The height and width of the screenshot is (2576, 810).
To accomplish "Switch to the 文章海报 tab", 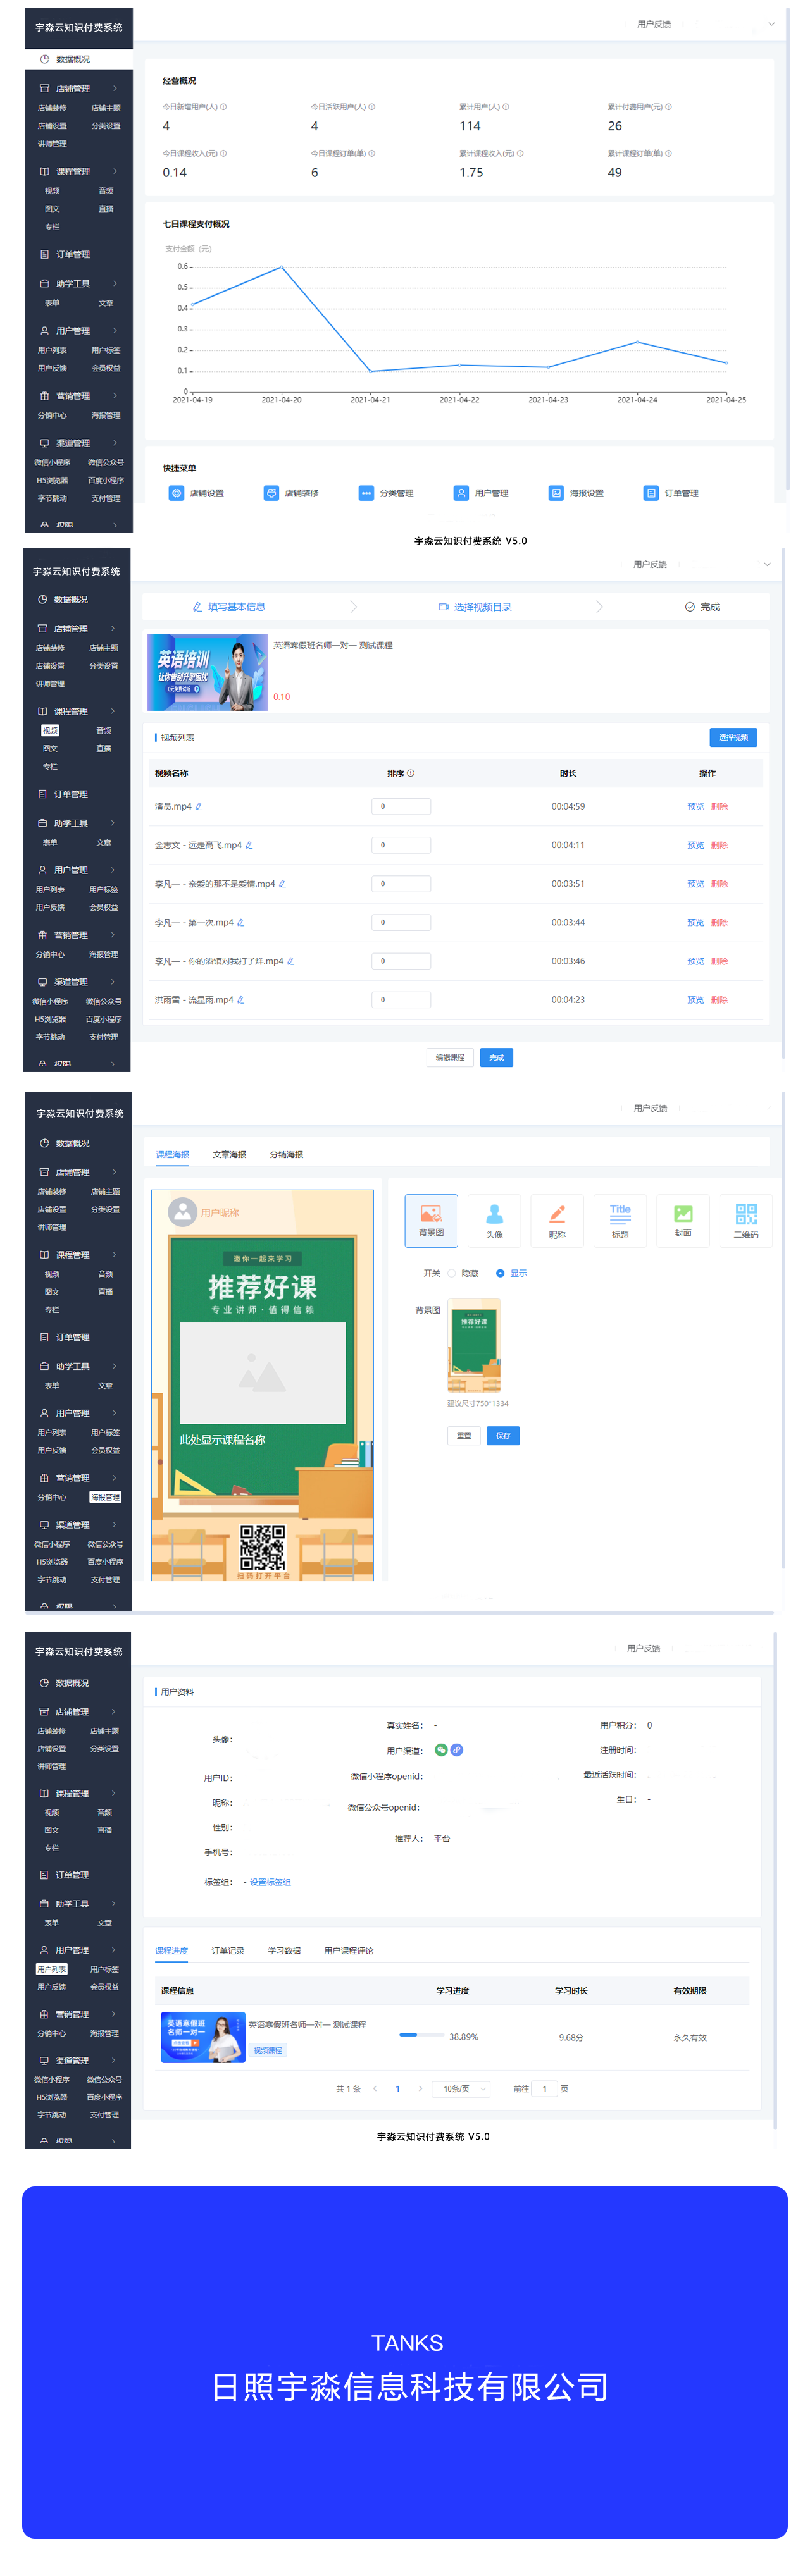I will click(x=229, y=1154).
